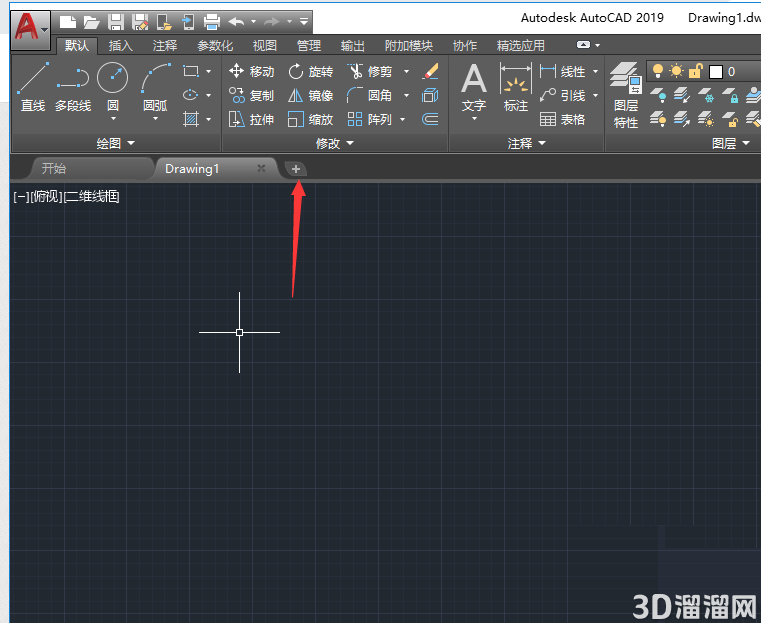Toggle layer on/off lightbulb icon

658,72
